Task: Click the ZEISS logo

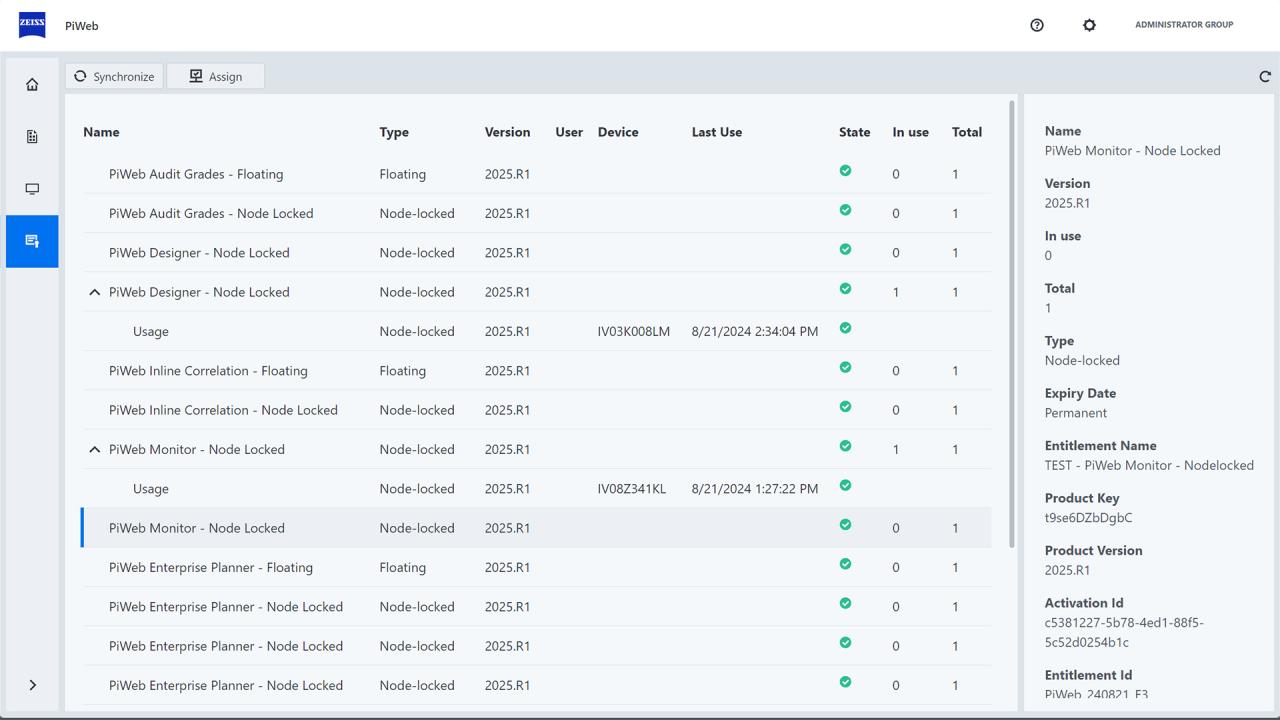Action: coord(32,25)
